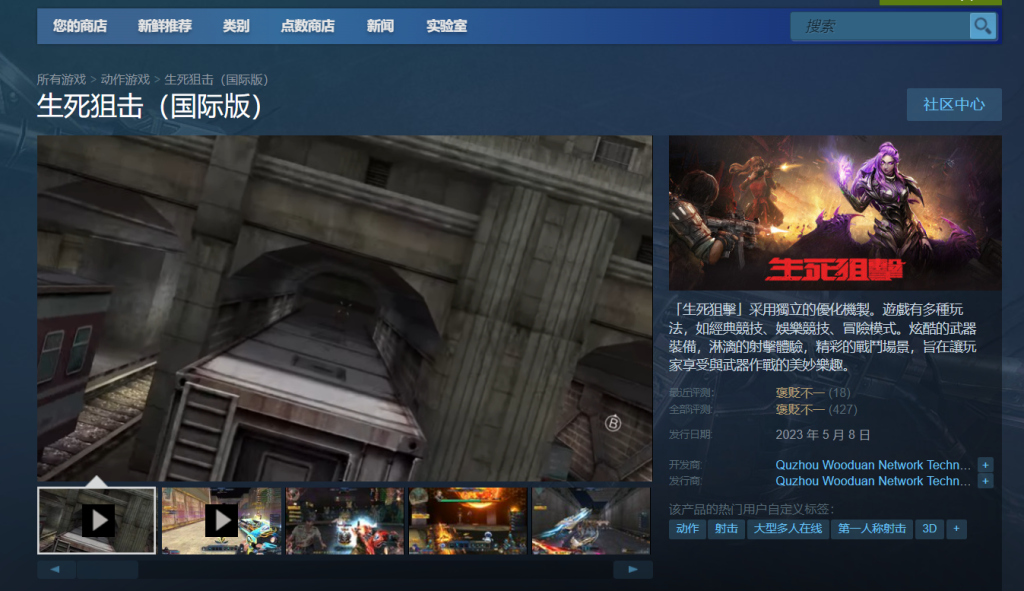Open 类别 menu
This screenshot has height=591, width=1024.
[236, 26]
